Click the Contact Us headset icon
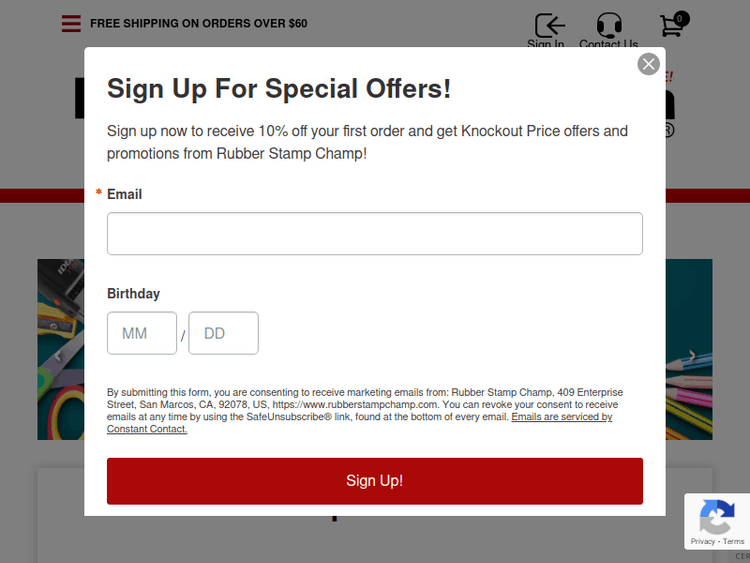 tap(608, 25)
